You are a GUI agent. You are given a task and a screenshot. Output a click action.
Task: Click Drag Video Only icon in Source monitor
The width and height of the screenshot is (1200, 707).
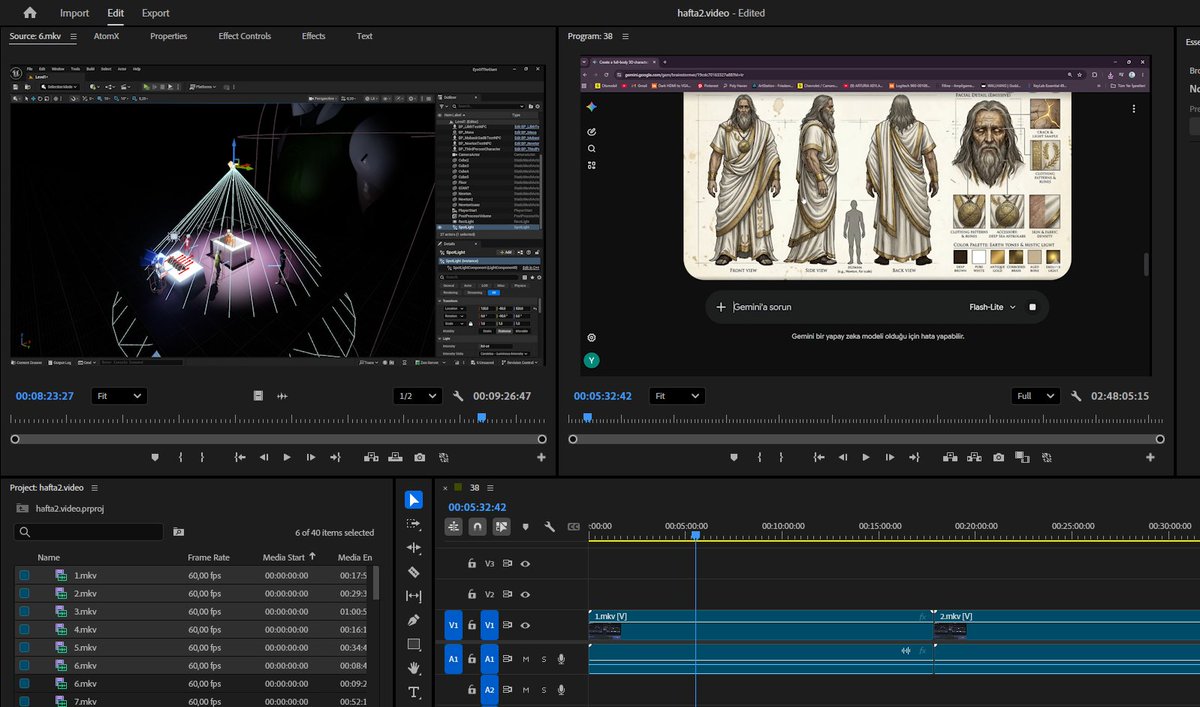tap(258, 396)
